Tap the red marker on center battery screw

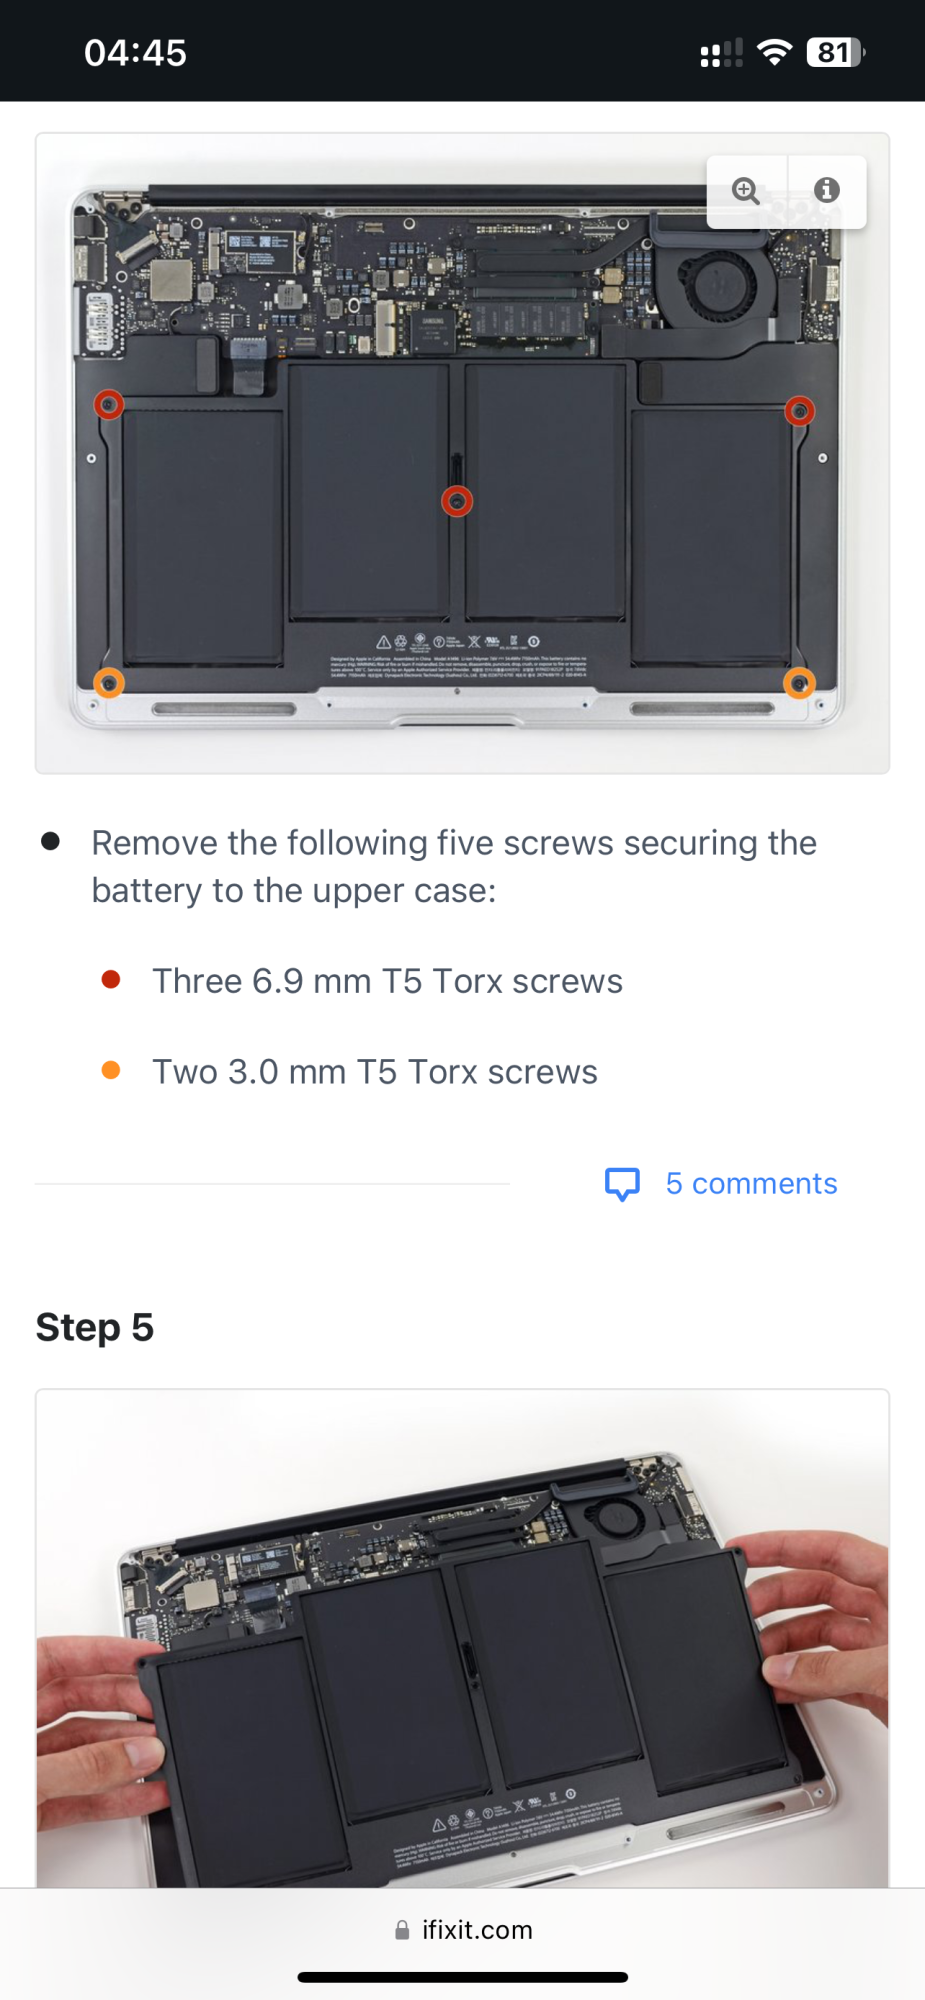(x=457, y=501)
